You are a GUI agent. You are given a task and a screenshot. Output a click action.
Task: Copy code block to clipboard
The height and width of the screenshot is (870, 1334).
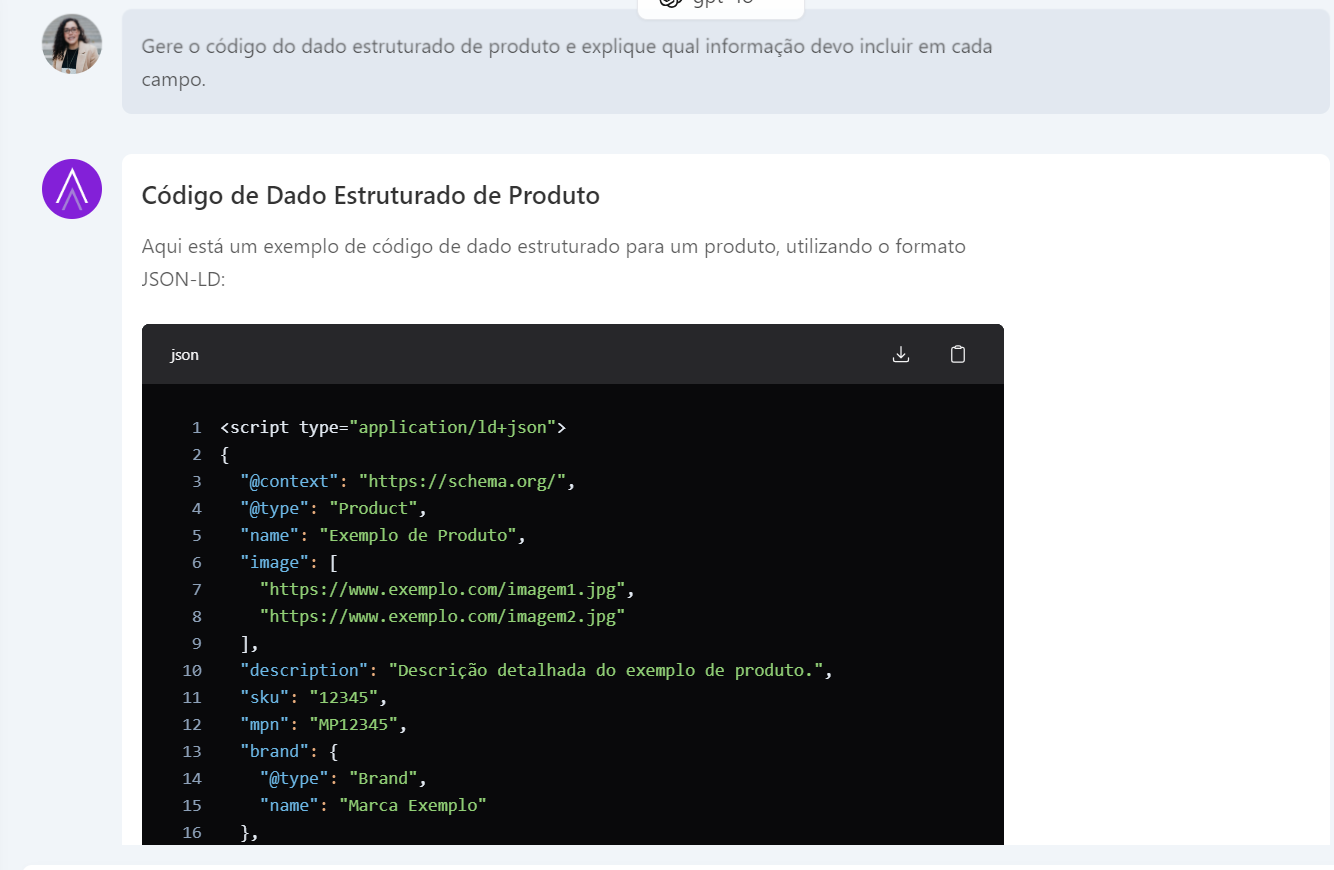(x=958, y=354)
